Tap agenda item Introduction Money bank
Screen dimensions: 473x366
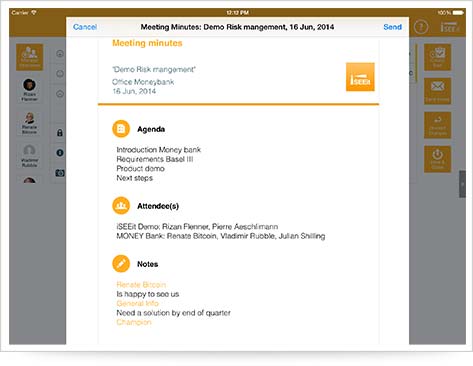tap(159, 150)
